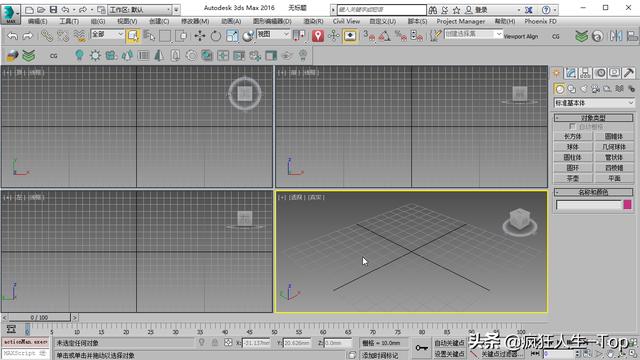Click the Align tool icon

(632, 36)
